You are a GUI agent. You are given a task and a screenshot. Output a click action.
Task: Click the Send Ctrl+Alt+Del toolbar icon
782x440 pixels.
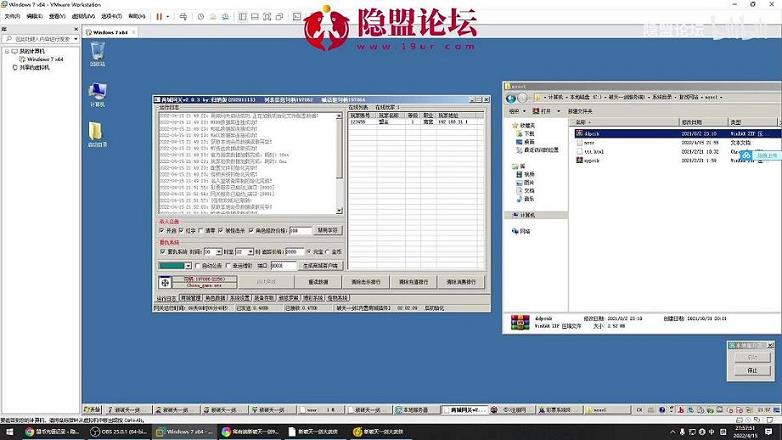(x=183, y=16)
